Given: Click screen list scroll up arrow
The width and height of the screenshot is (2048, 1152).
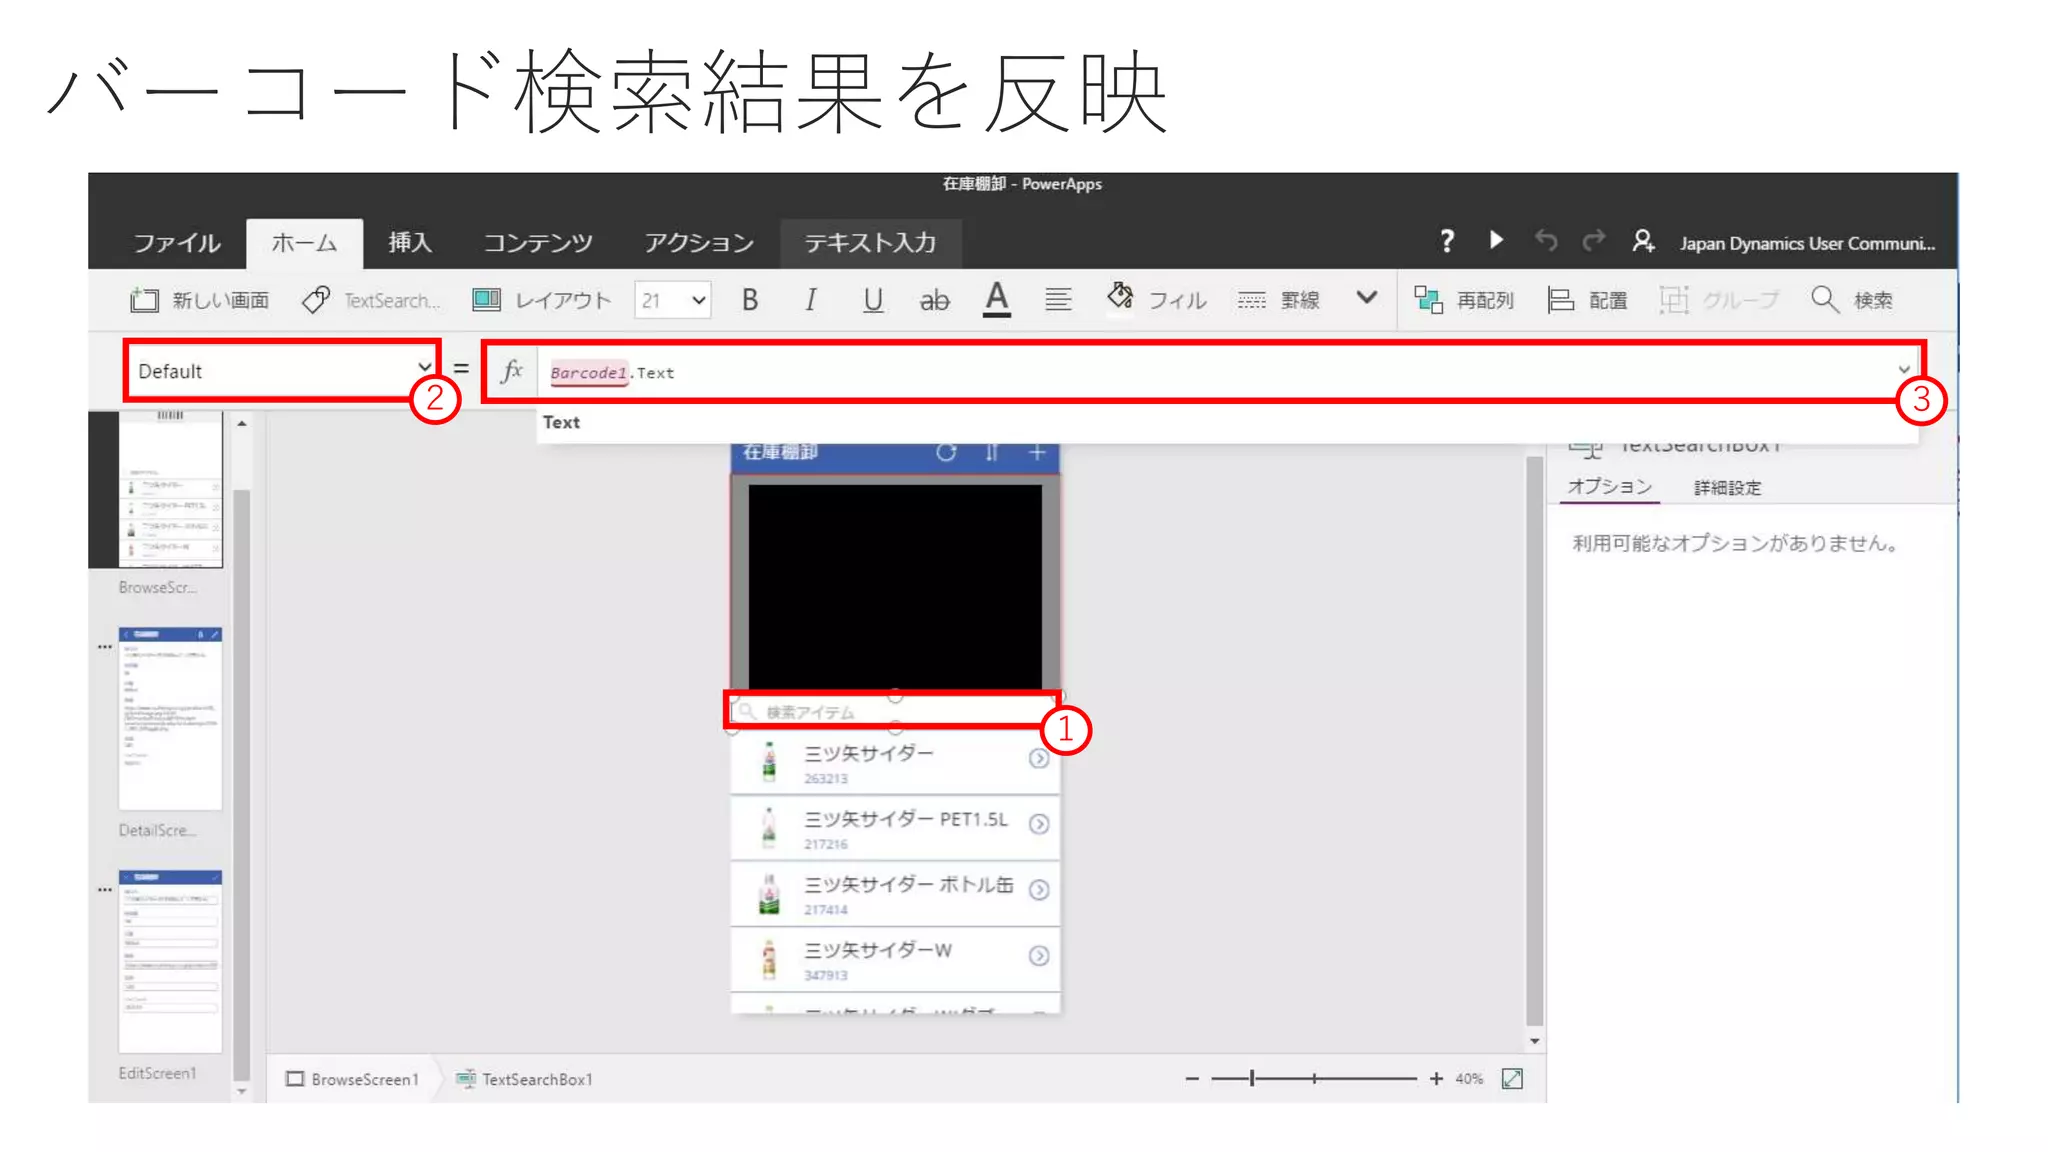Looking at the screenshot, I should pyautogui.click(x=242, y=424).
